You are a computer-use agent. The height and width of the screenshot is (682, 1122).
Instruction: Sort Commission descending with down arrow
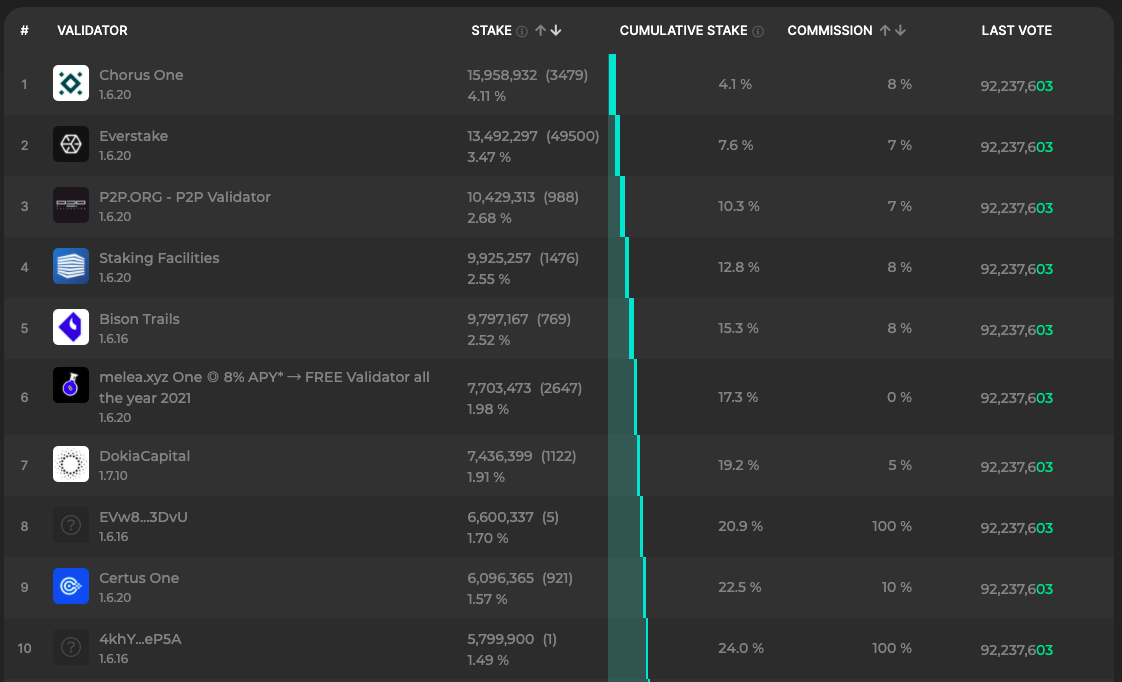pos(900,30)
